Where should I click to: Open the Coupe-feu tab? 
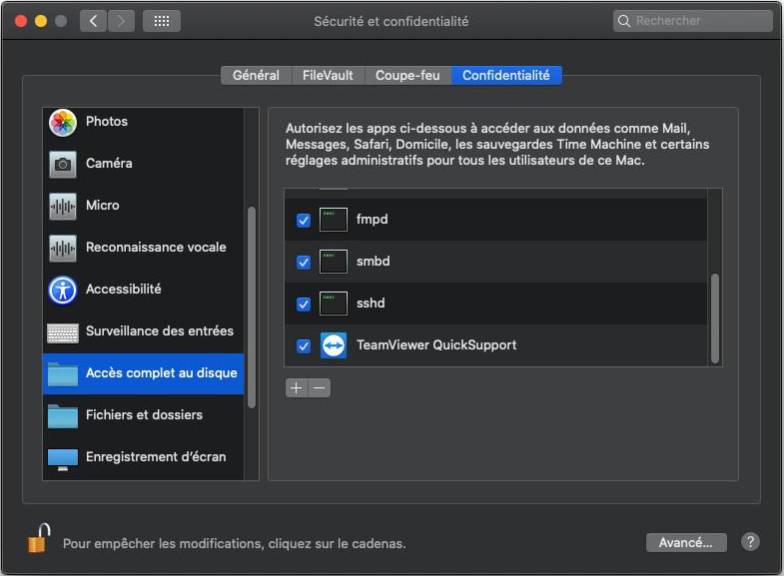[x=408, y=76]
